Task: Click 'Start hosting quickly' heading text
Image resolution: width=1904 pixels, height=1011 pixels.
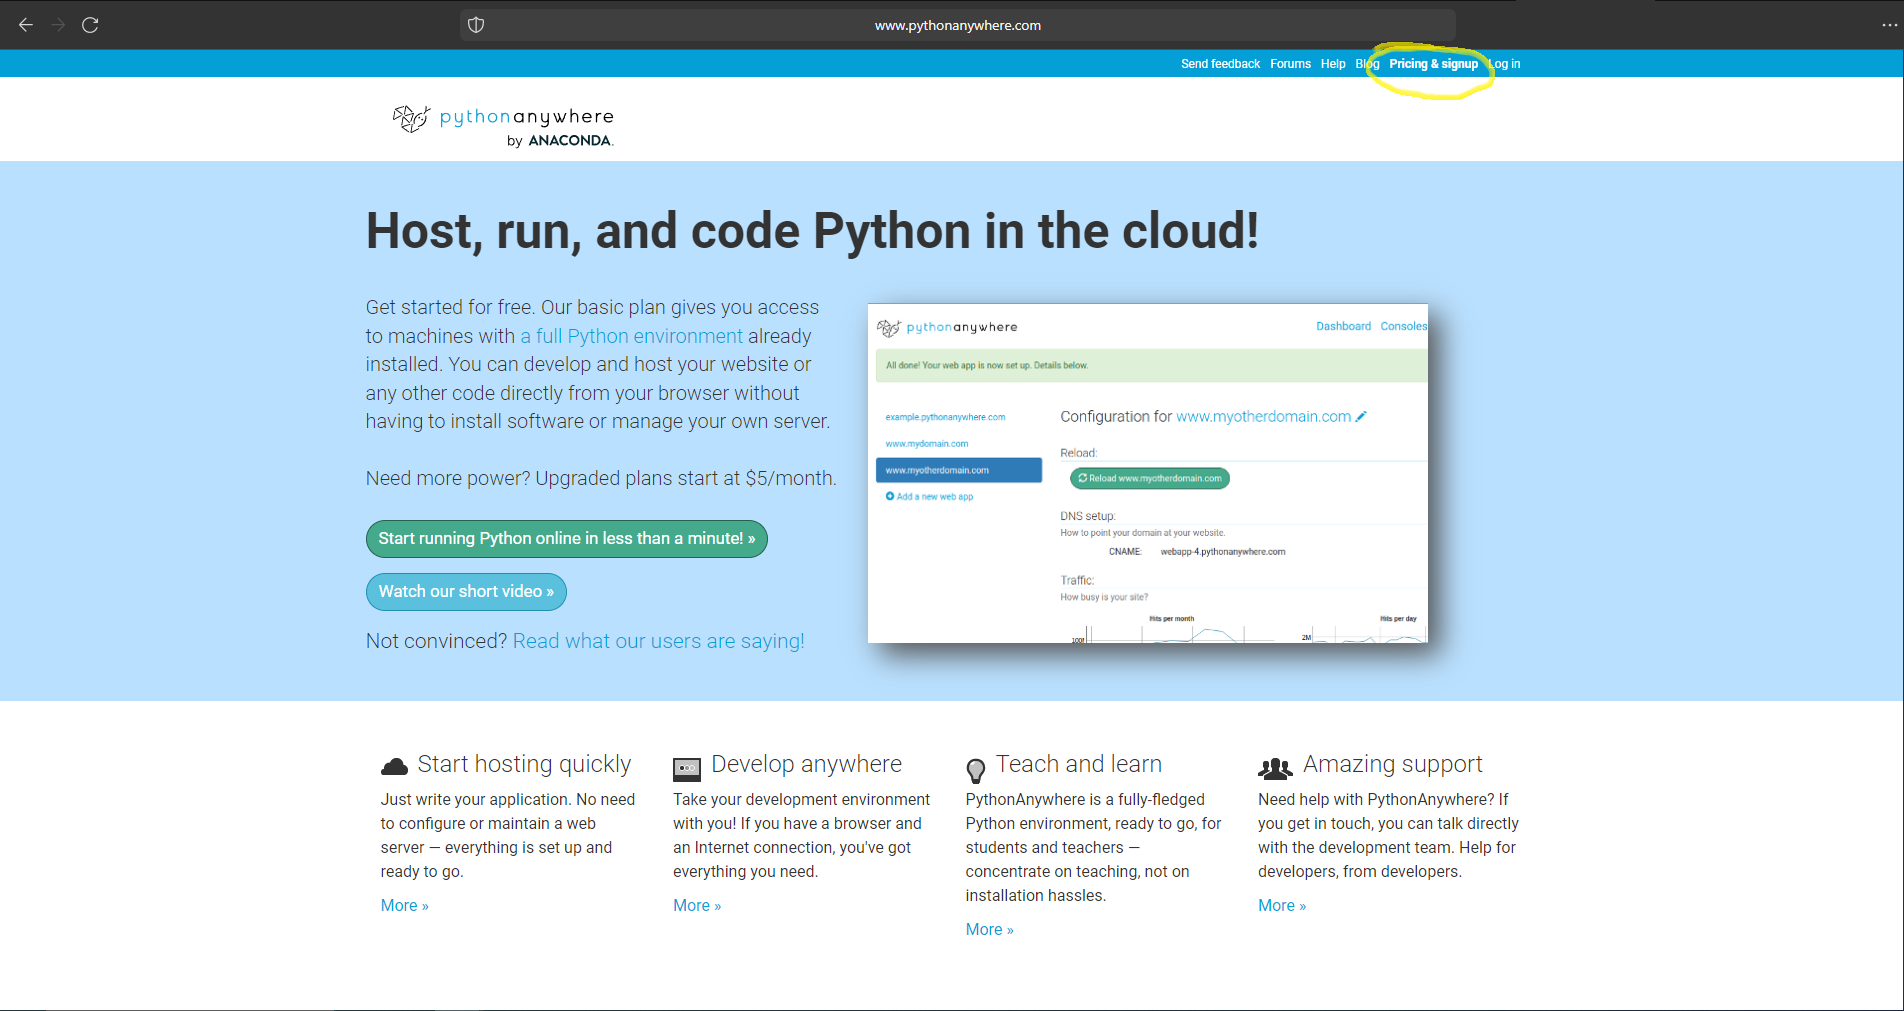Action: (x=524, y=764)
